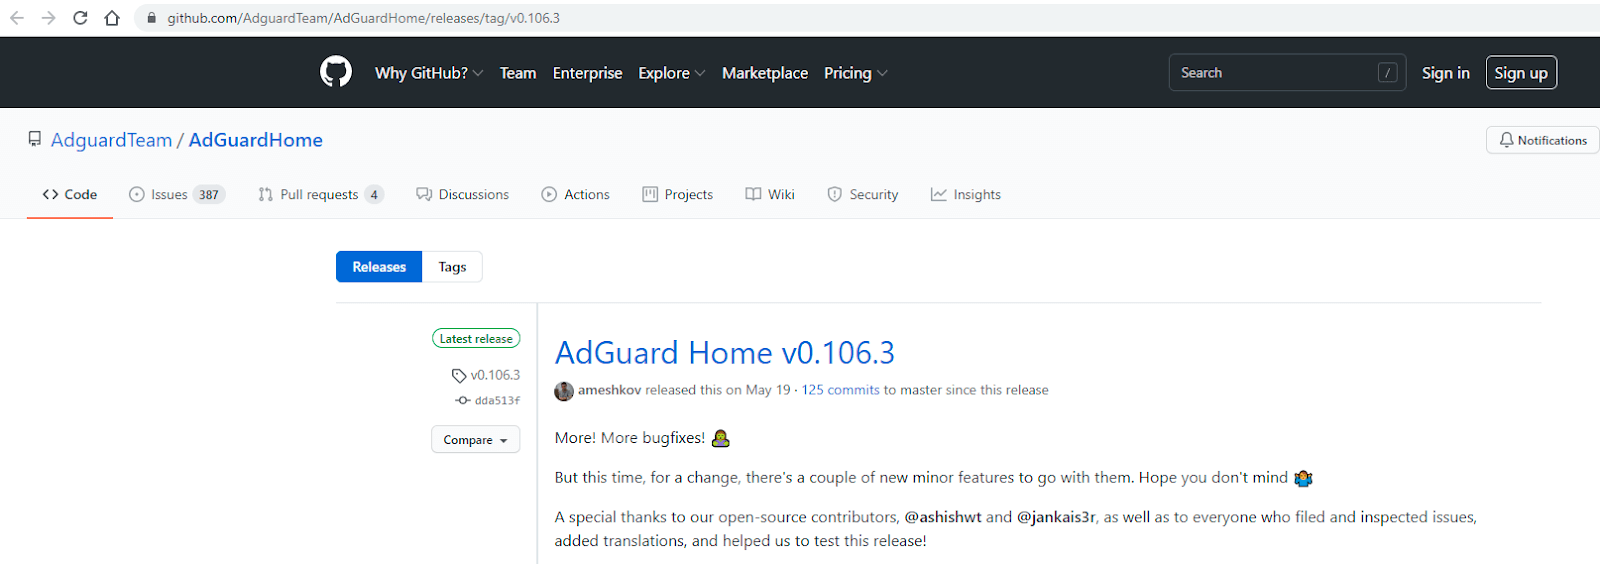
Task: Click ameshkov's avatar image
Action: tap(564, 391)
